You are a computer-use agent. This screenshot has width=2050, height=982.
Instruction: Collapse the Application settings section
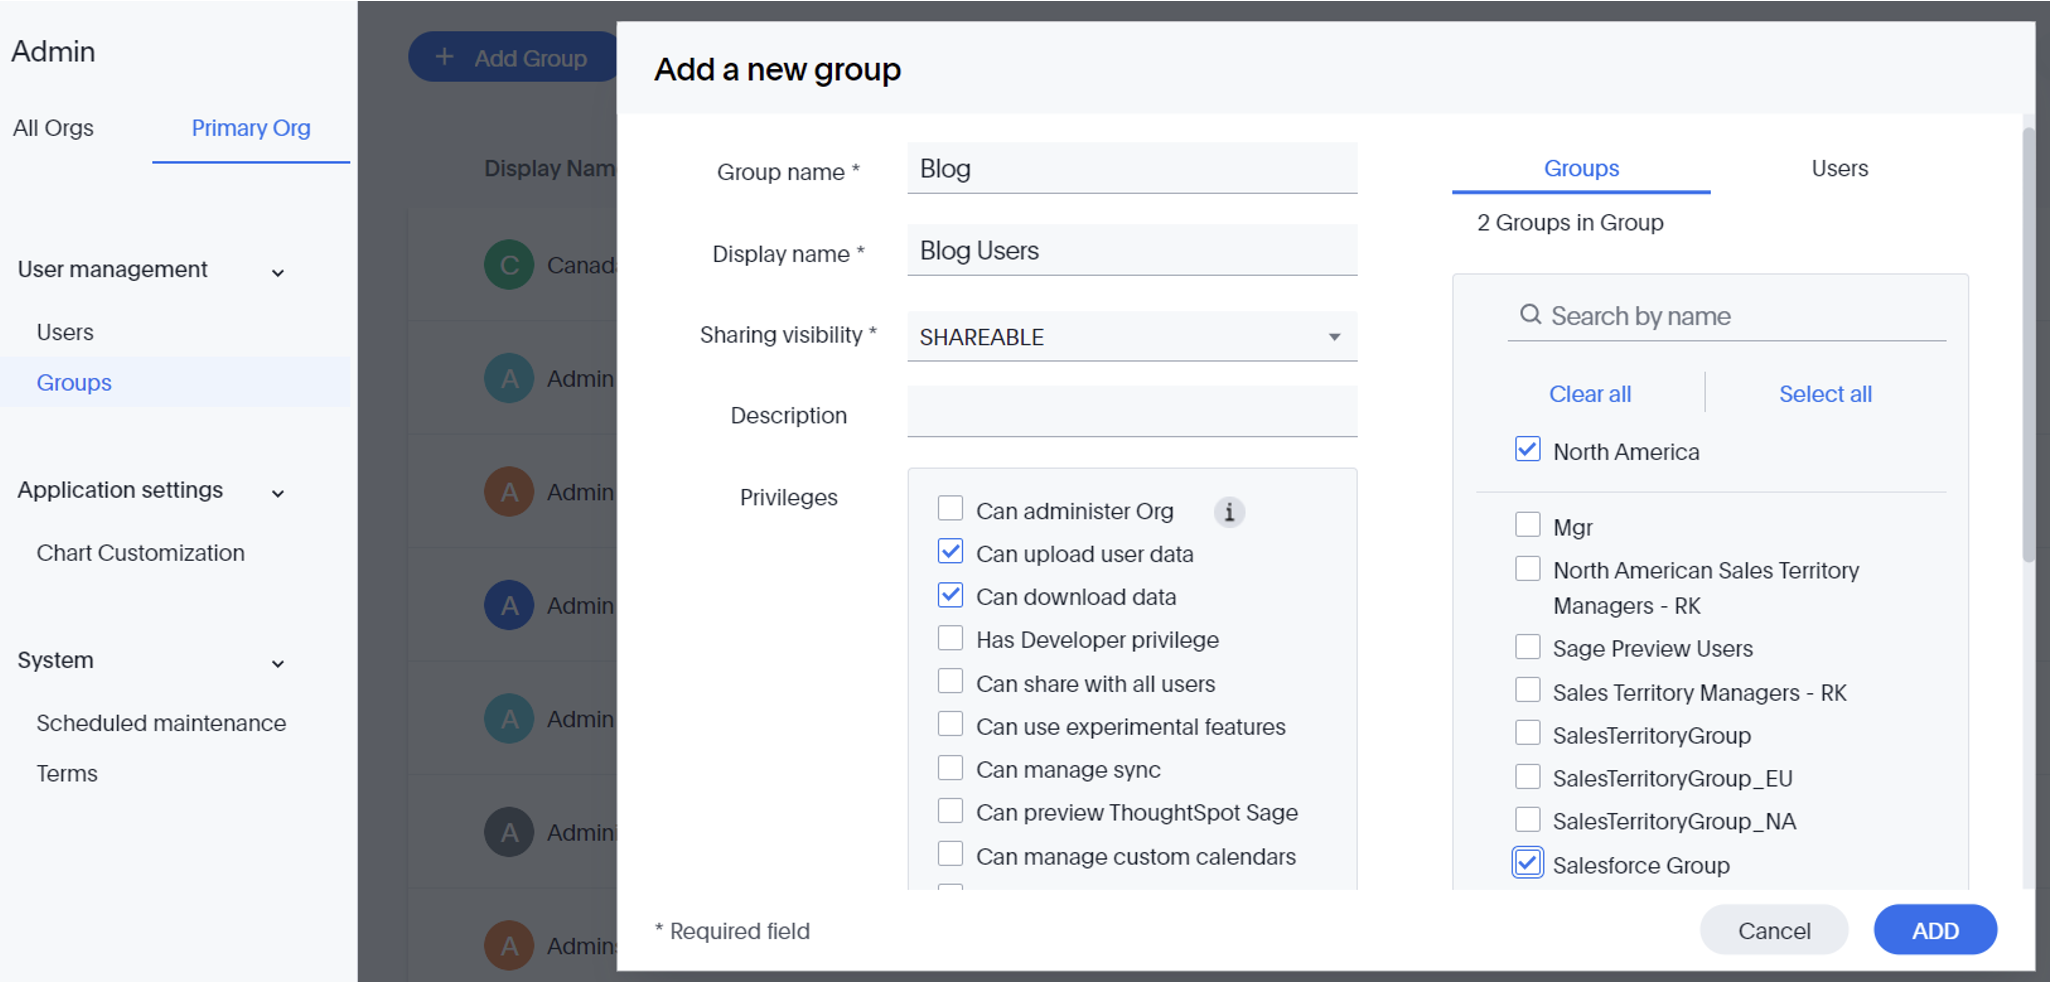(278, 493)
